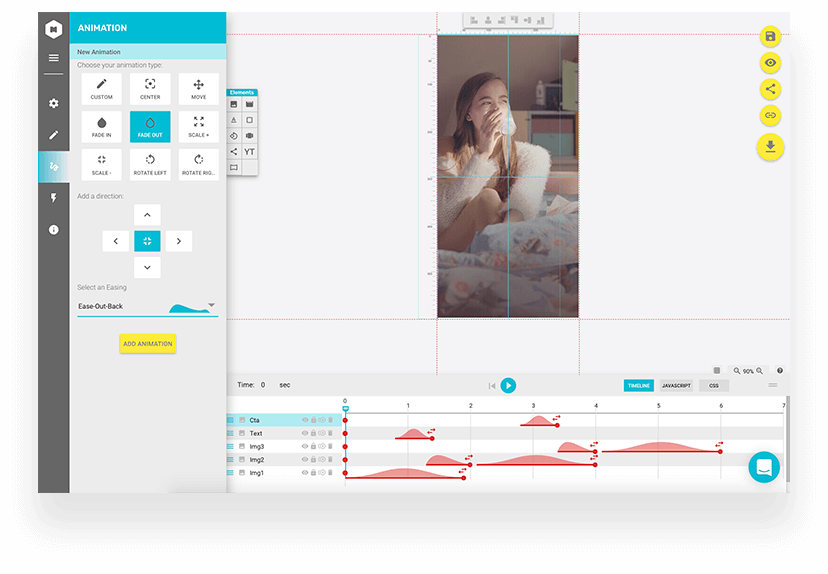The image size is (828, 574).
Task: Select the up direction arrow
Action: (147, 215)
